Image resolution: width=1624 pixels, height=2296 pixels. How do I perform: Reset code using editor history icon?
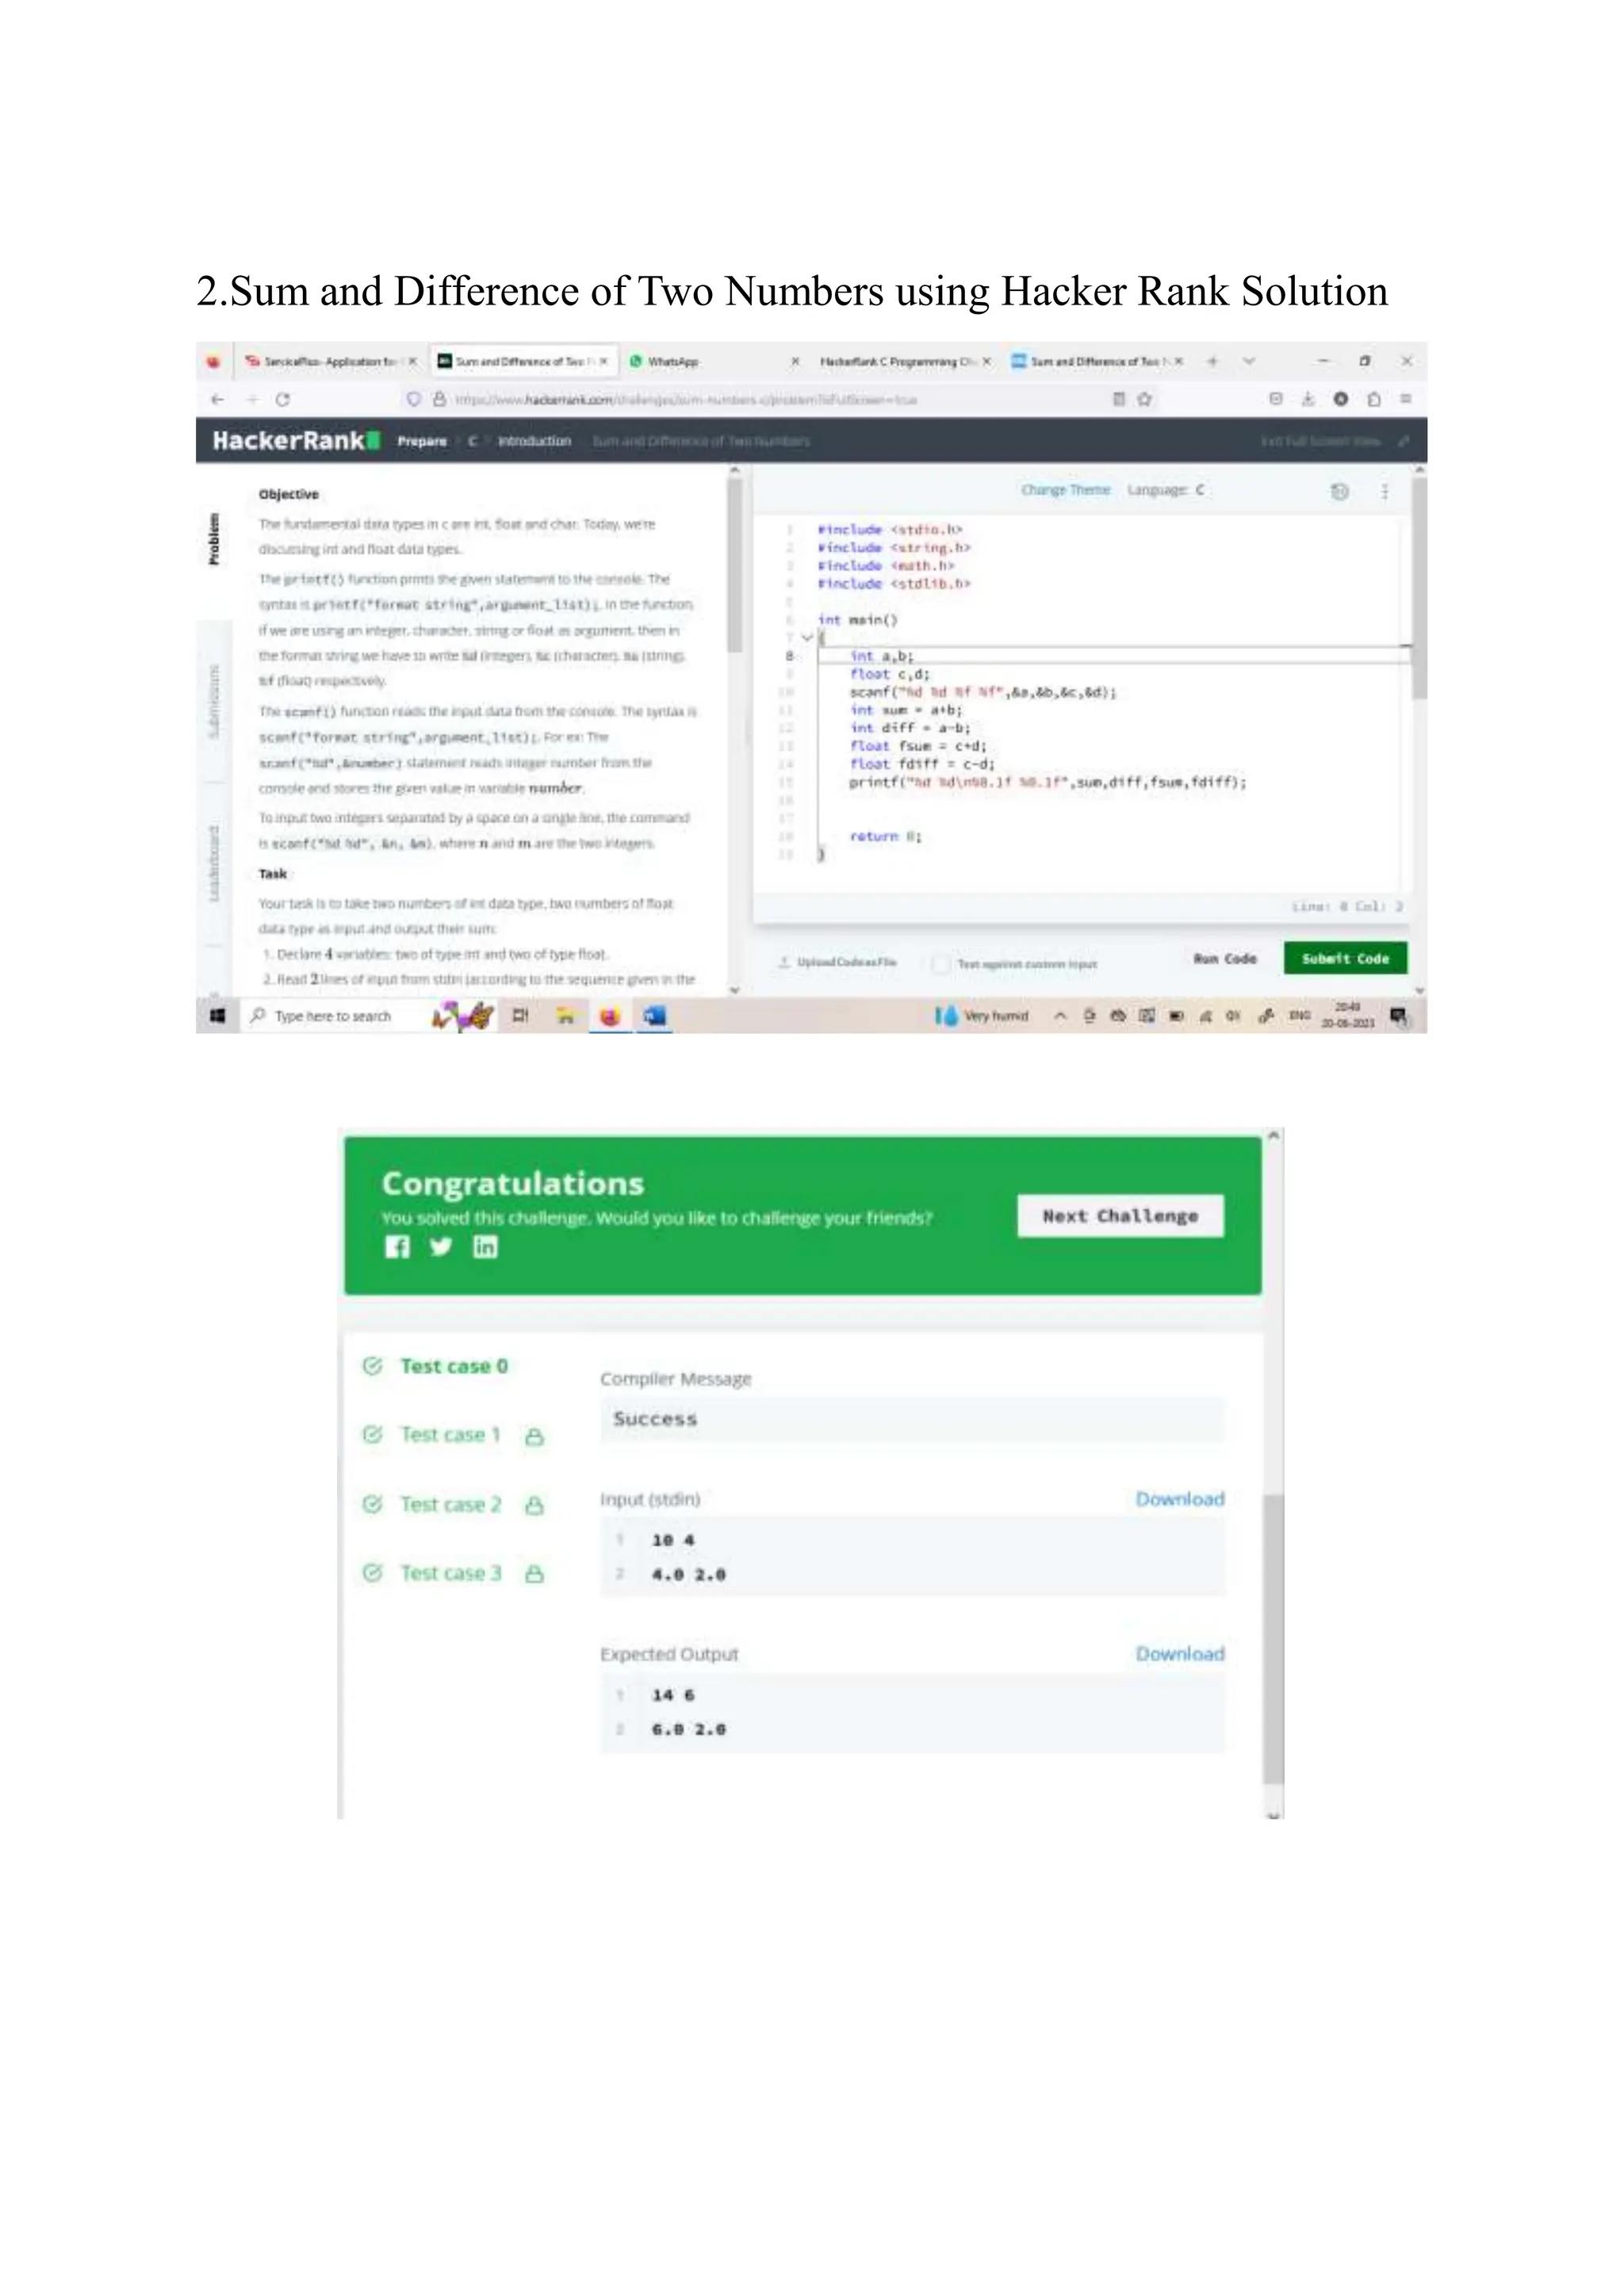[x=1340, y=491]
